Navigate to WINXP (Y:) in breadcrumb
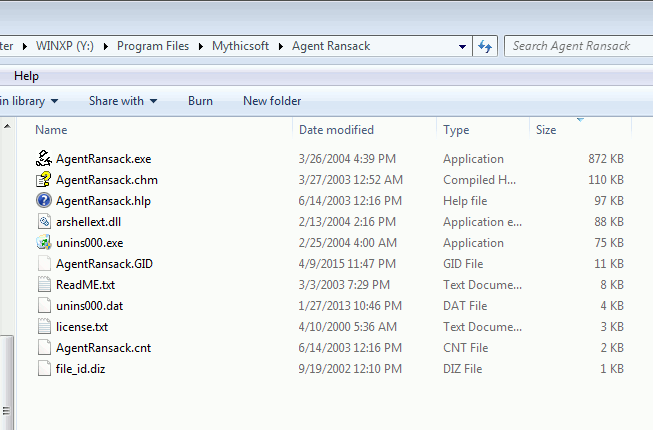The image size is (653, 430). click(65, 46)
